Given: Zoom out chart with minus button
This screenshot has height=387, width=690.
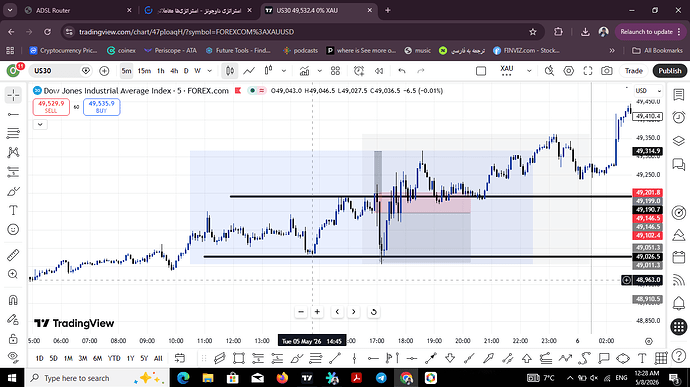Looking at the screenshot, I should [x=301, y=312].
